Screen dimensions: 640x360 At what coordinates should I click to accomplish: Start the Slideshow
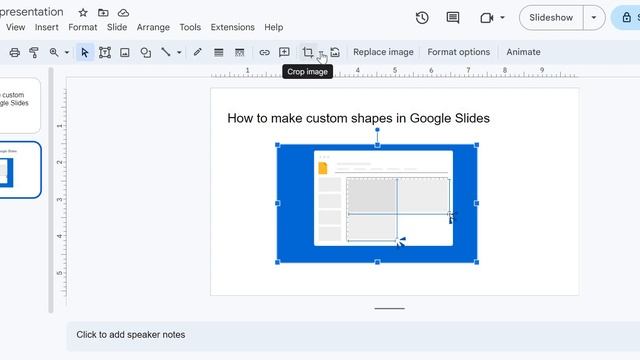[551, 18]
